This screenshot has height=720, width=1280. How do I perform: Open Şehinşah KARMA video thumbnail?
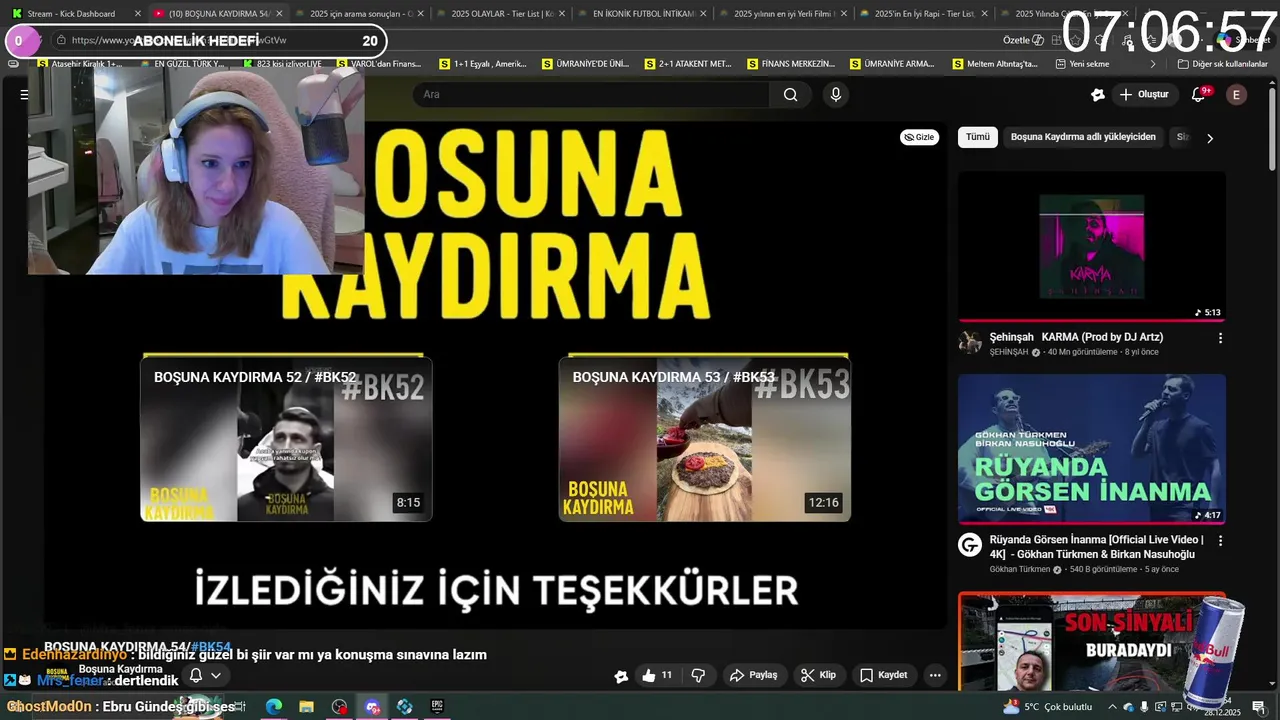coord(1092,246)
